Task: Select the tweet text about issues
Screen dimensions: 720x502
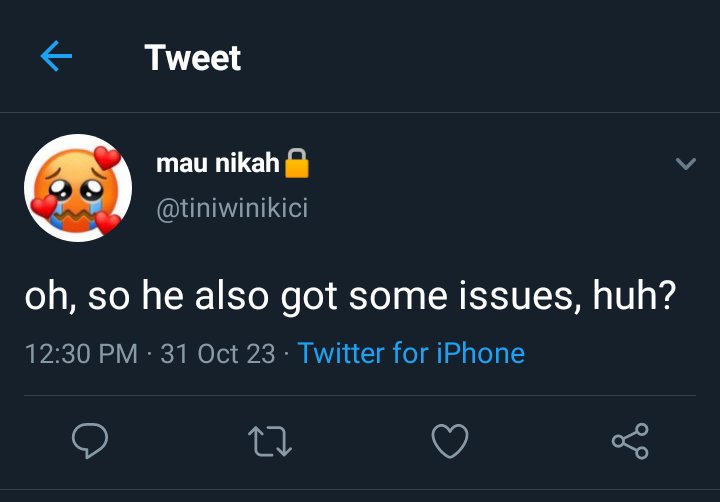Action: click(350, 297)
